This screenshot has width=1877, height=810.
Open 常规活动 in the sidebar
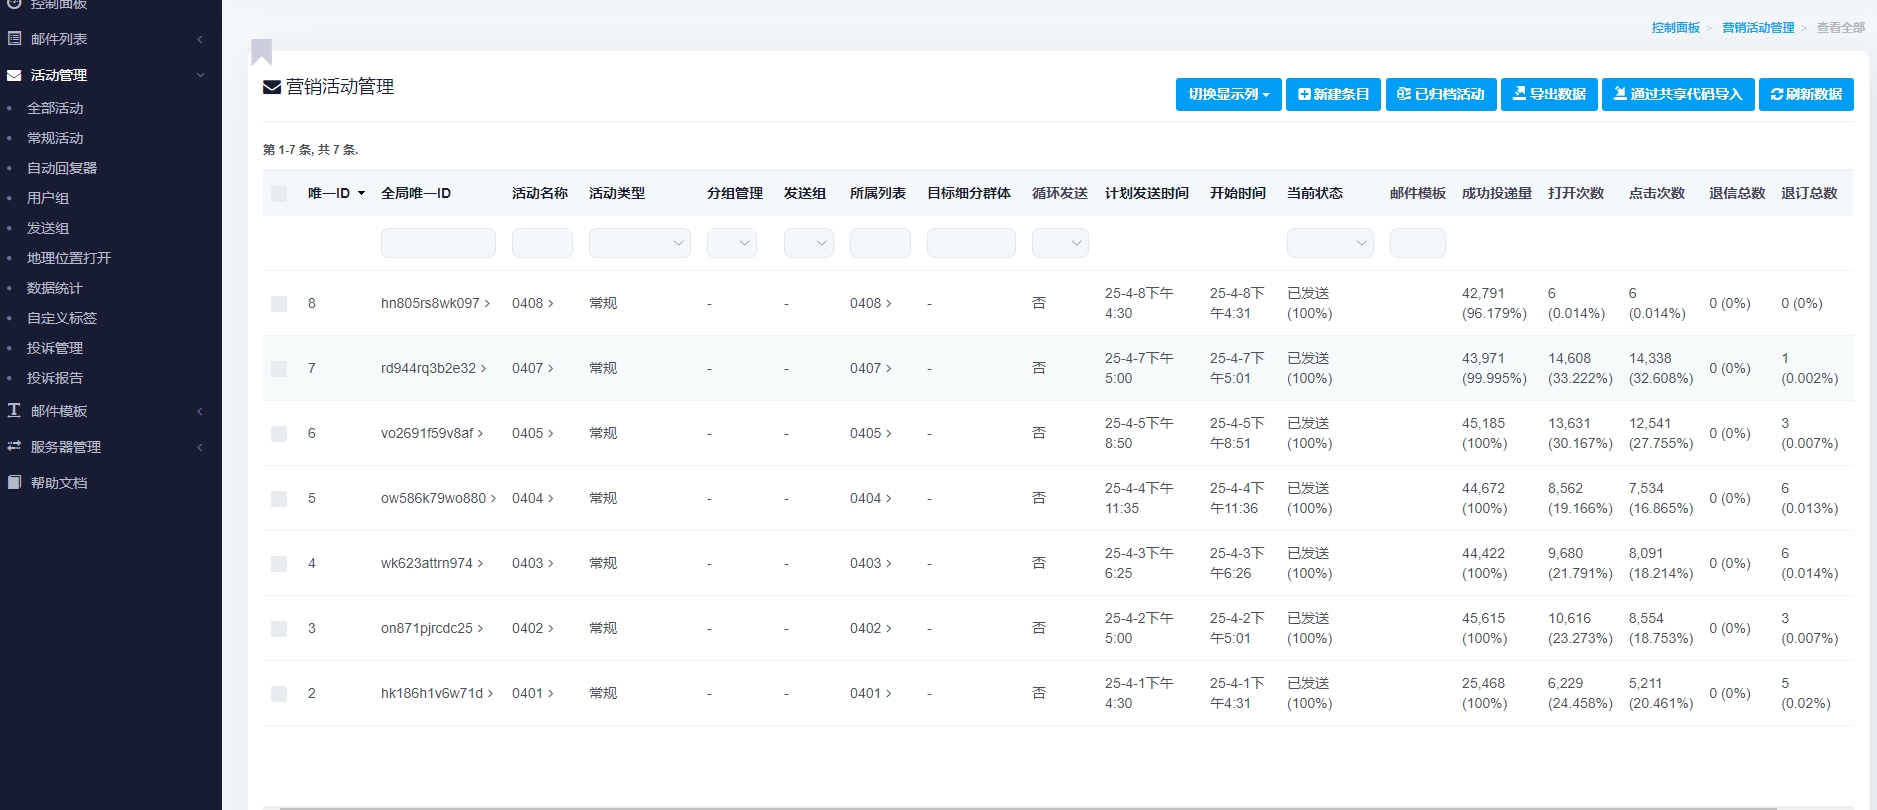tap(55, 138)
